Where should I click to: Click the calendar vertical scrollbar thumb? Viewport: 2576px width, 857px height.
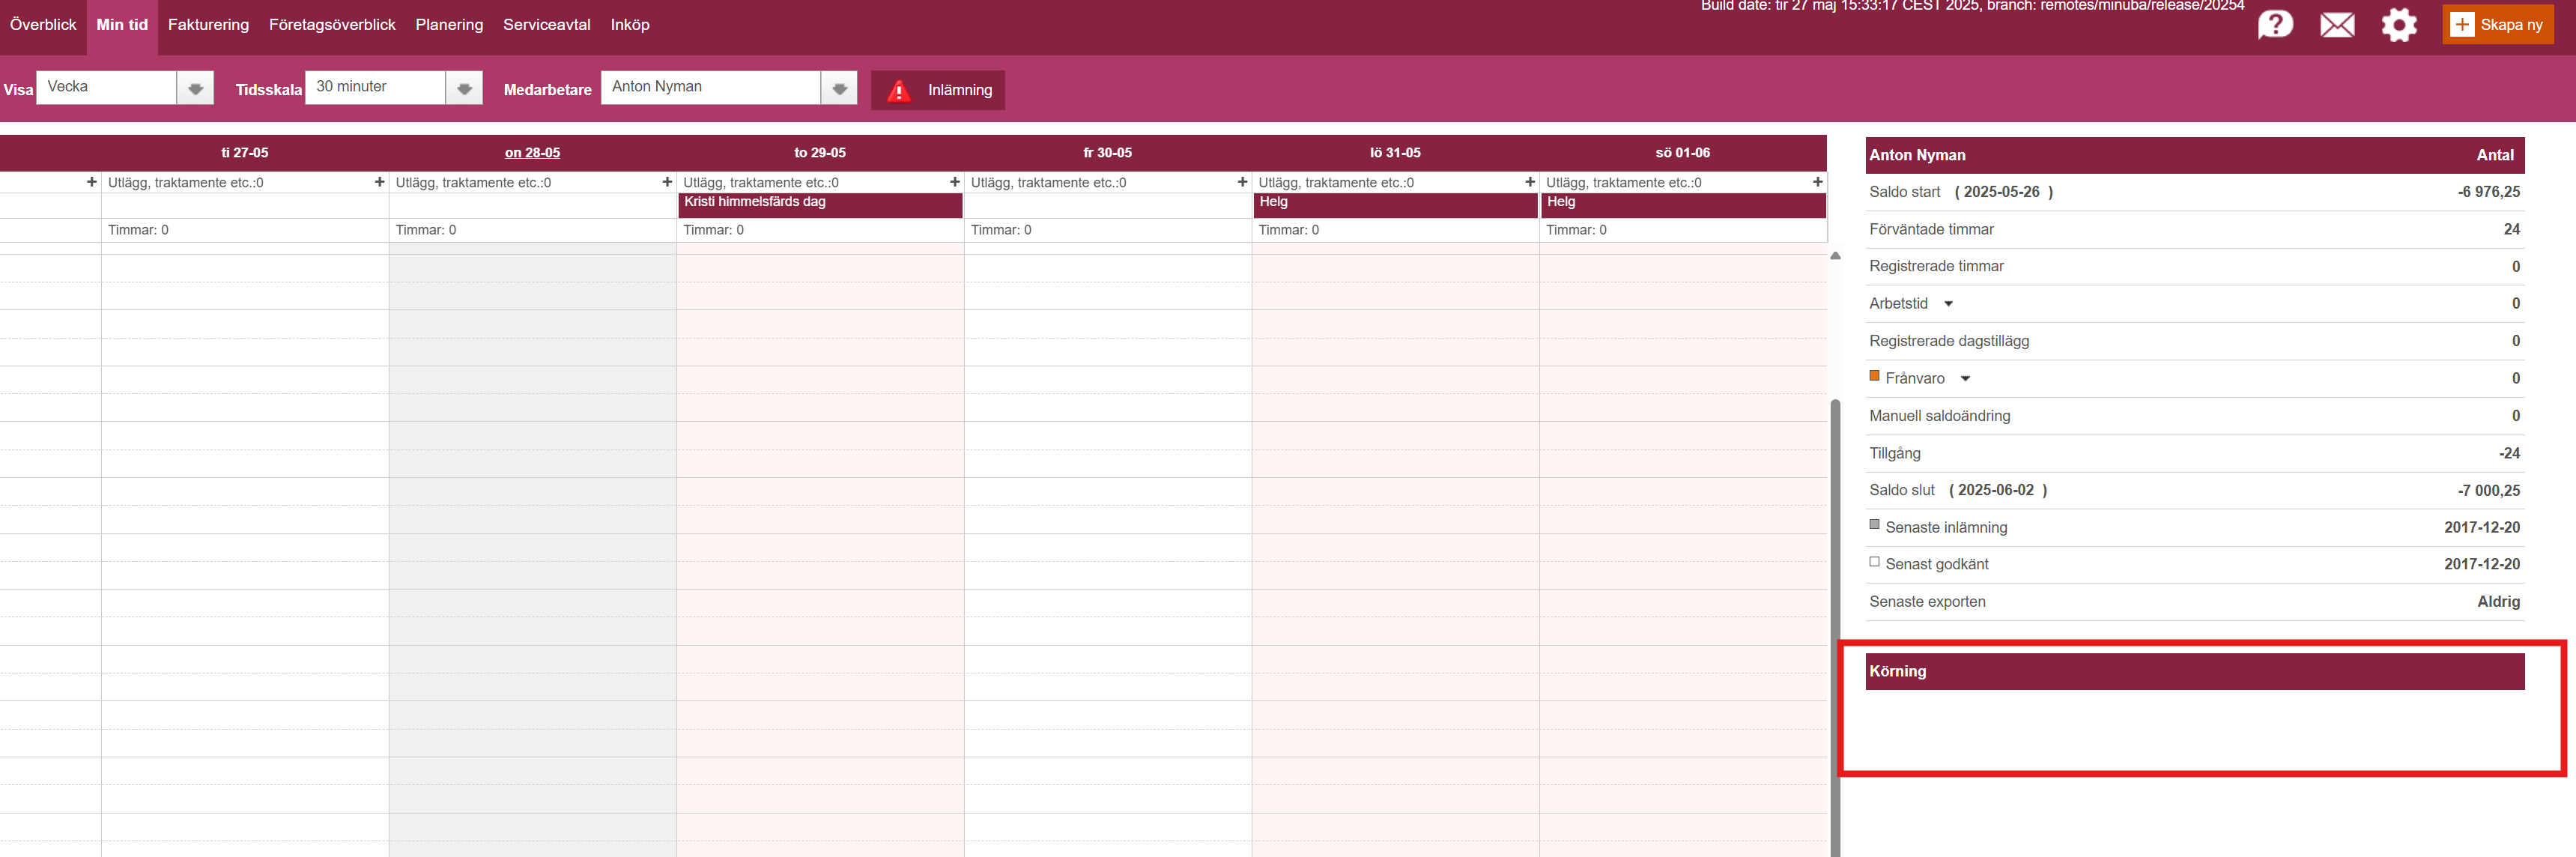coord(1835,628)
